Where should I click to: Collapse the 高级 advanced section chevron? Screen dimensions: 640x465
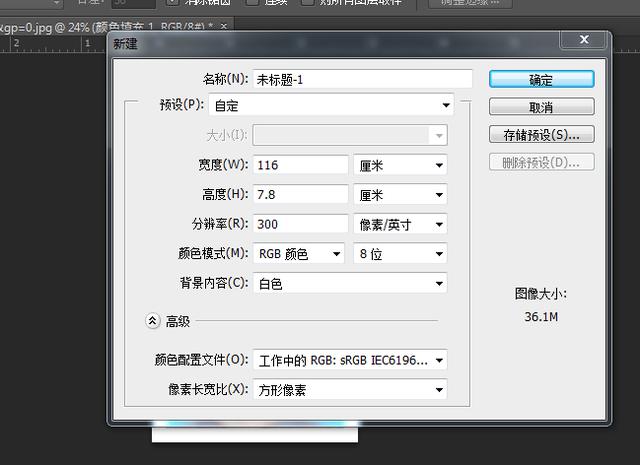coord(152,321)
